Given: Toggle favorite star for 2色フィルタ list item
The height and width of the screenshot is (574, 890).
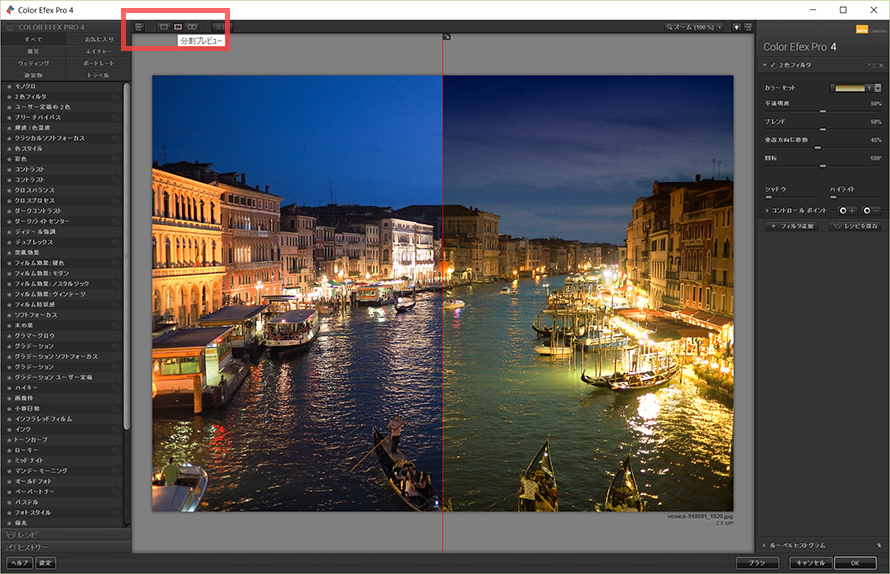Looking at the screenshot, I should tap(9, 97).
